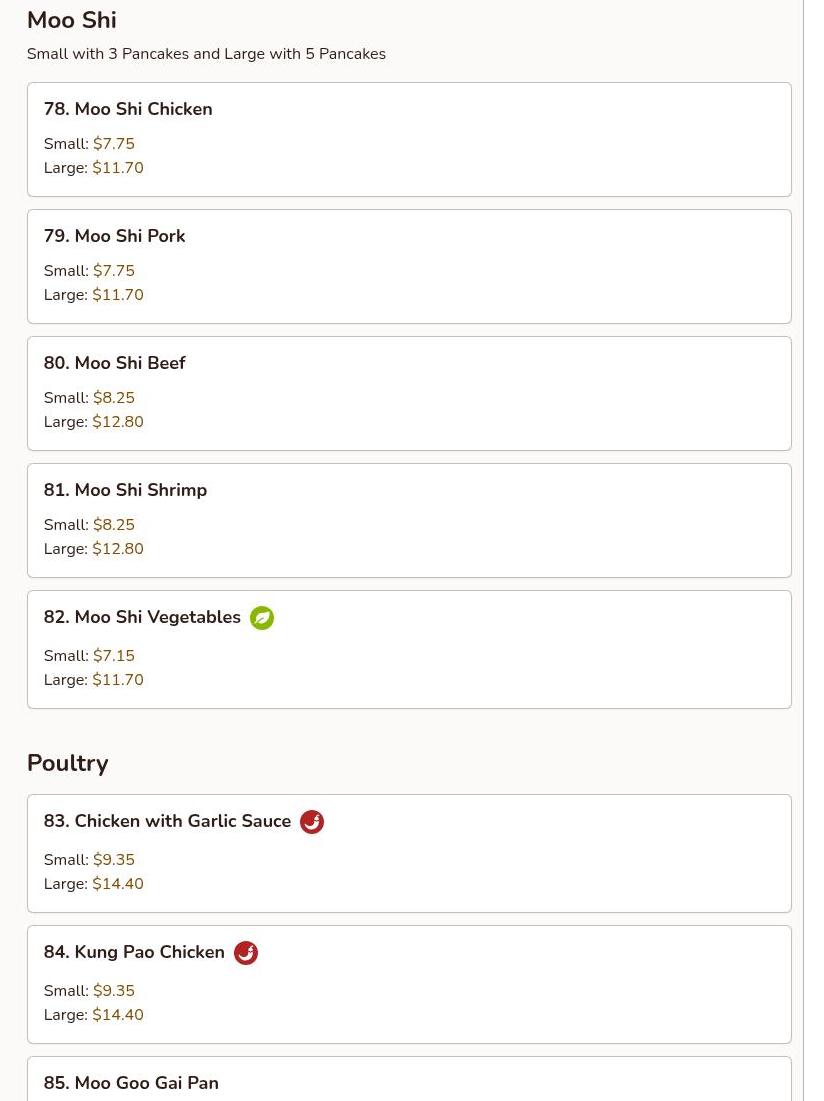This screenshot has height=1101, width=824.
Task: Click the vegetarian leaf icon on Moo Shi Vegetables
Action: [x=262, y=618]
